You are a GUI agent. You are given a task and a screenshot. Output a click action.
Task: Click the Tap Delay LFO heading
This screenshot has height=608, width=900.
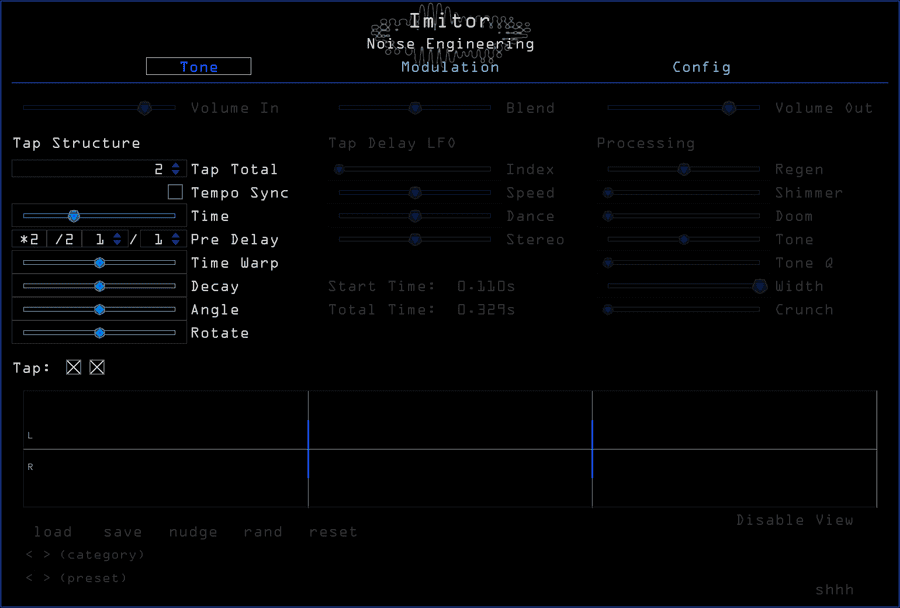(x=392, y=143)
